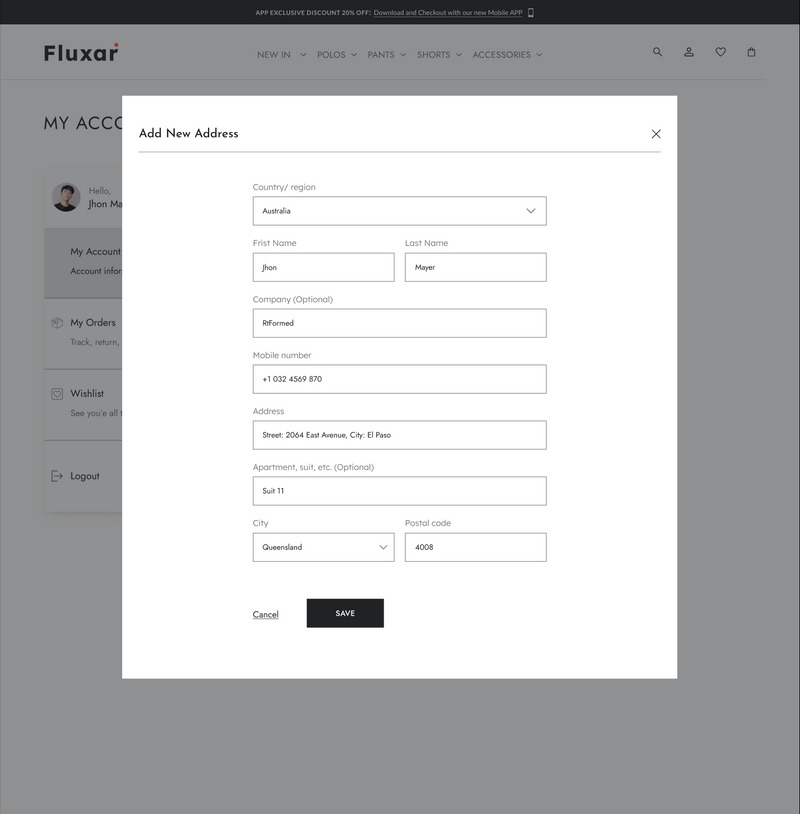
Task: Open the account person icon
Action: click(688, 52)
